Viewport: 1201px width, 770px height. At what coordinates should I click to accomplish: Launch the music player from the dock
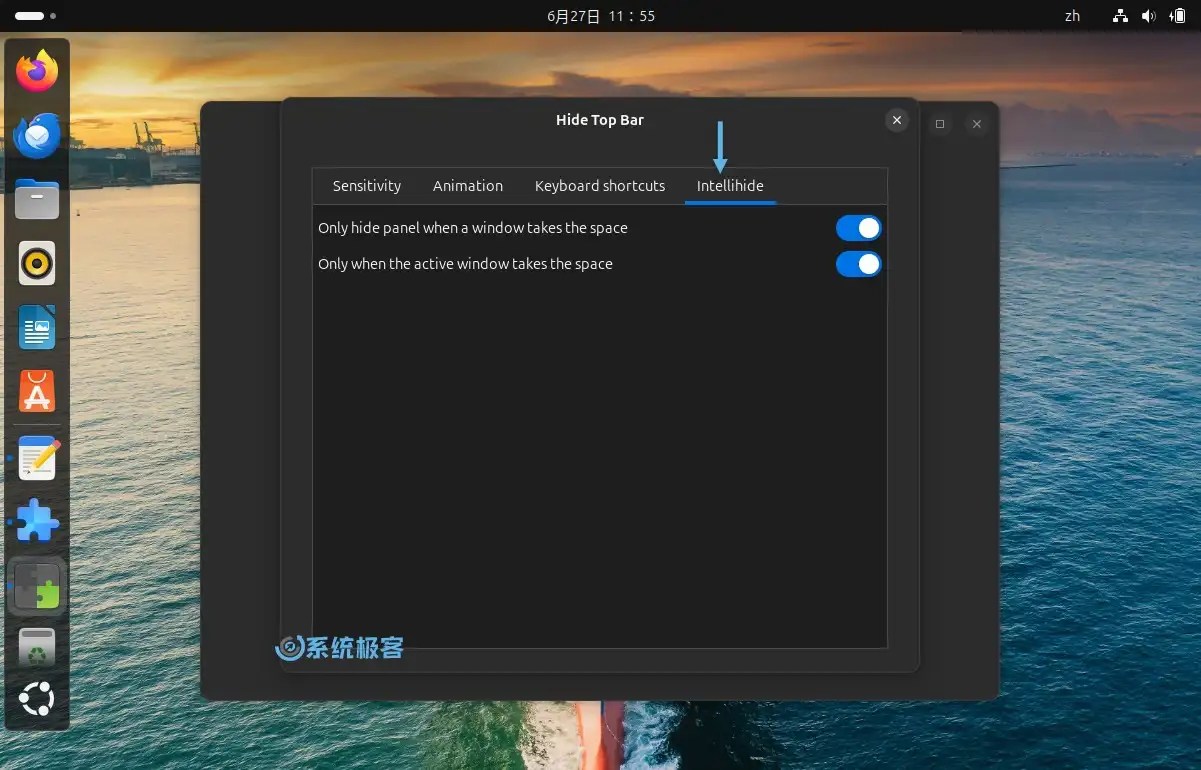(x=37, y=263)
